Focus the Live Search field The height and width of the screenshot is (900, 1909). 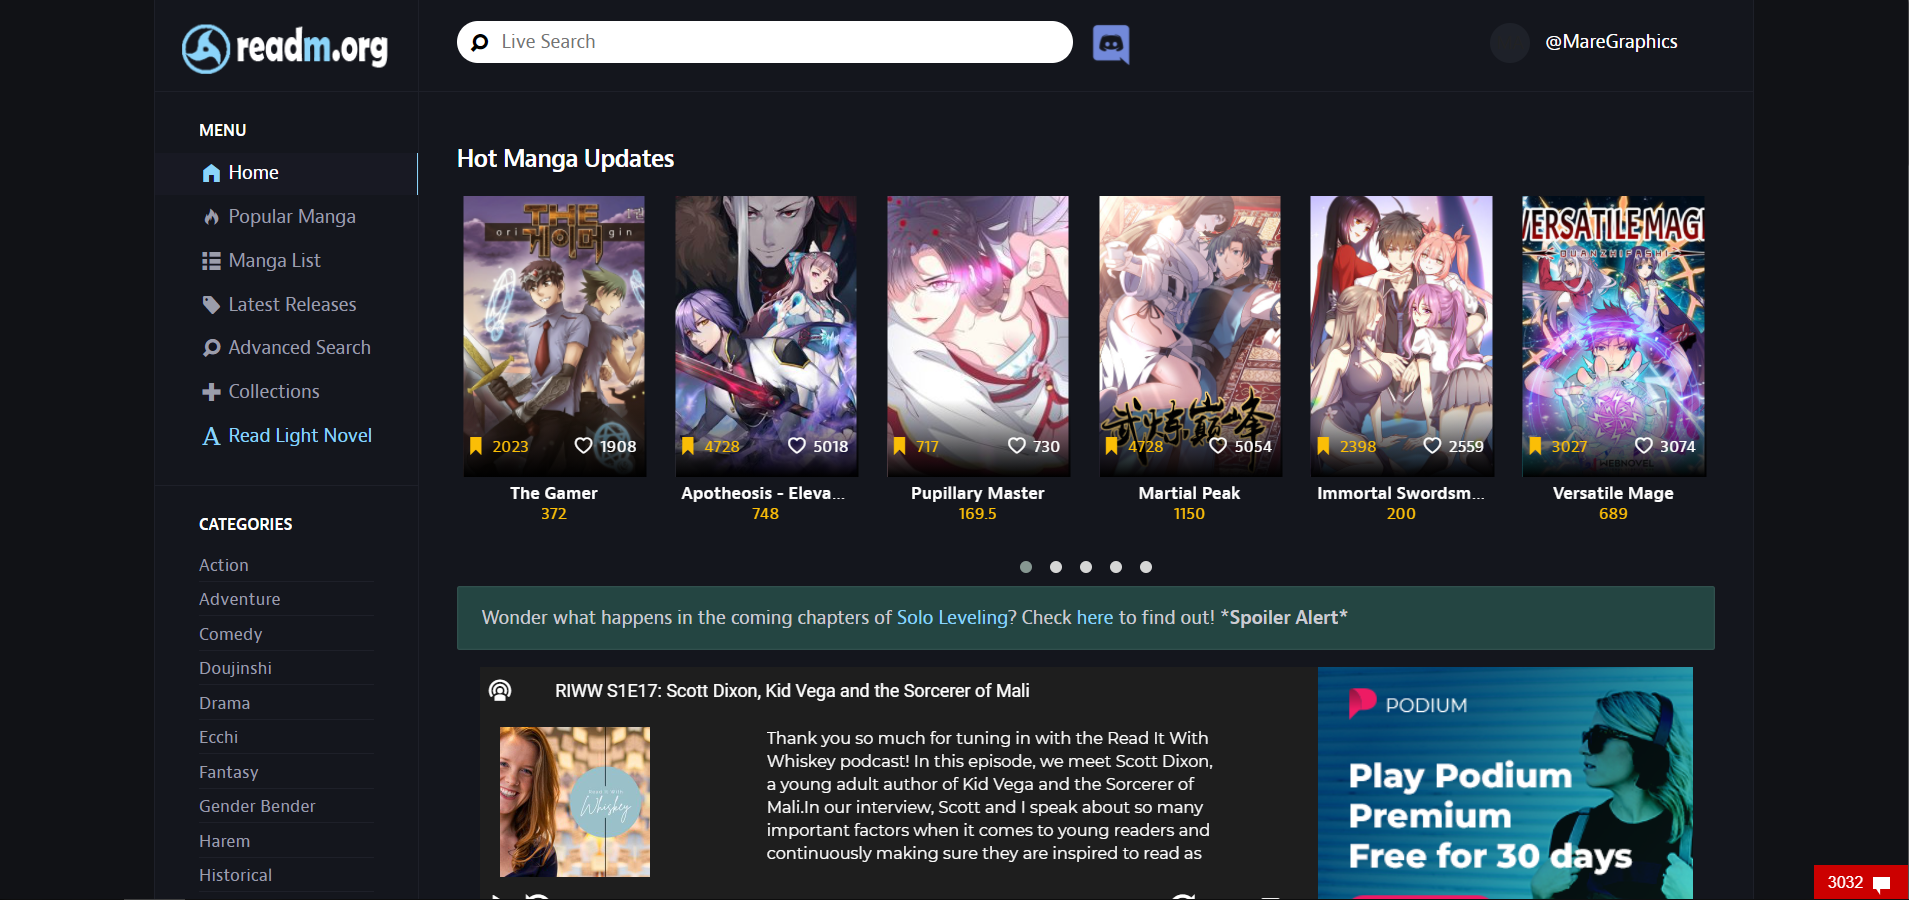tap(765, 42)
